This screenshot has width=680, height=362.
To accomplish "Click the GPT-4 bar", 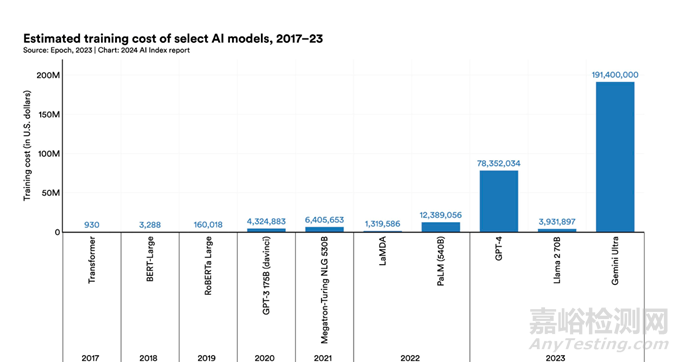I will click(499, 201).
